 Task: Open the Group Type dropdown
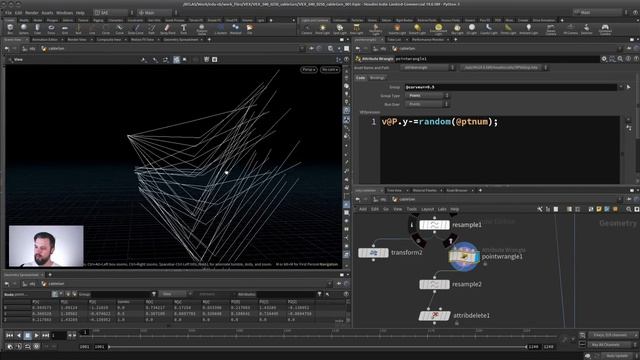(x=427, y=96)
